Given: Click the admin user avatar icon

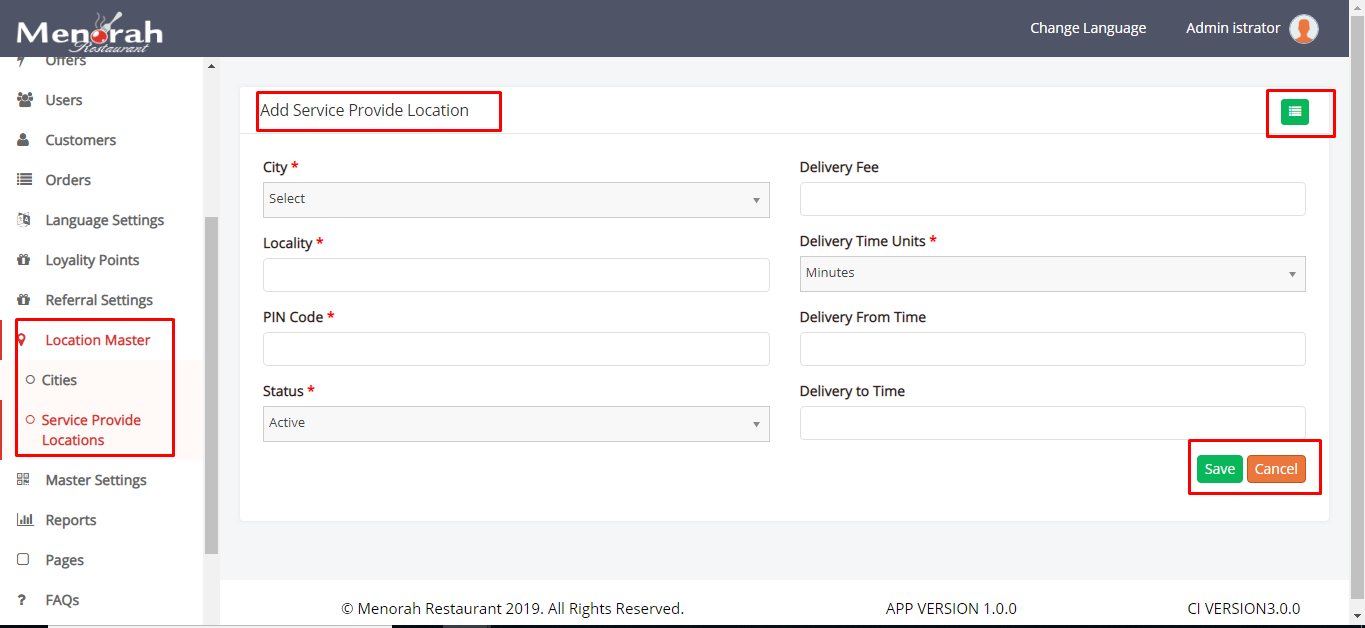Looking at the screenshot, I should (x=1303, y=29).
